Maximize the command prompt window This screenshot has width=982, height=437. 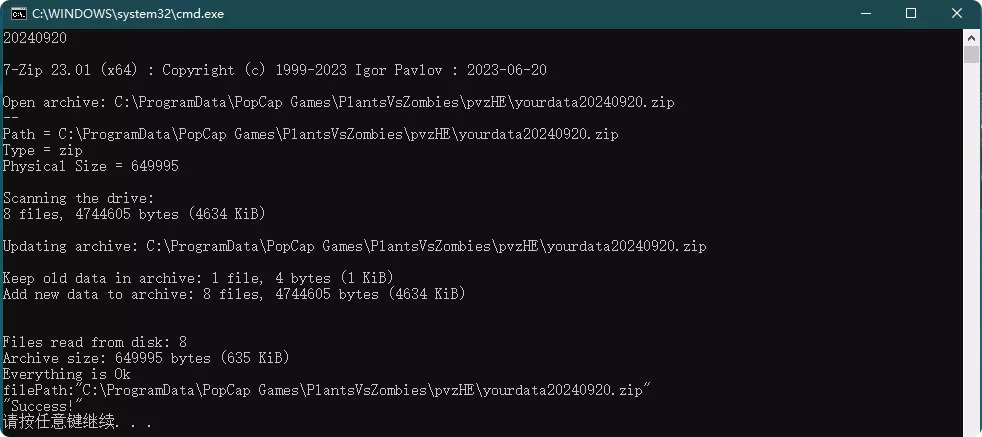911,13
